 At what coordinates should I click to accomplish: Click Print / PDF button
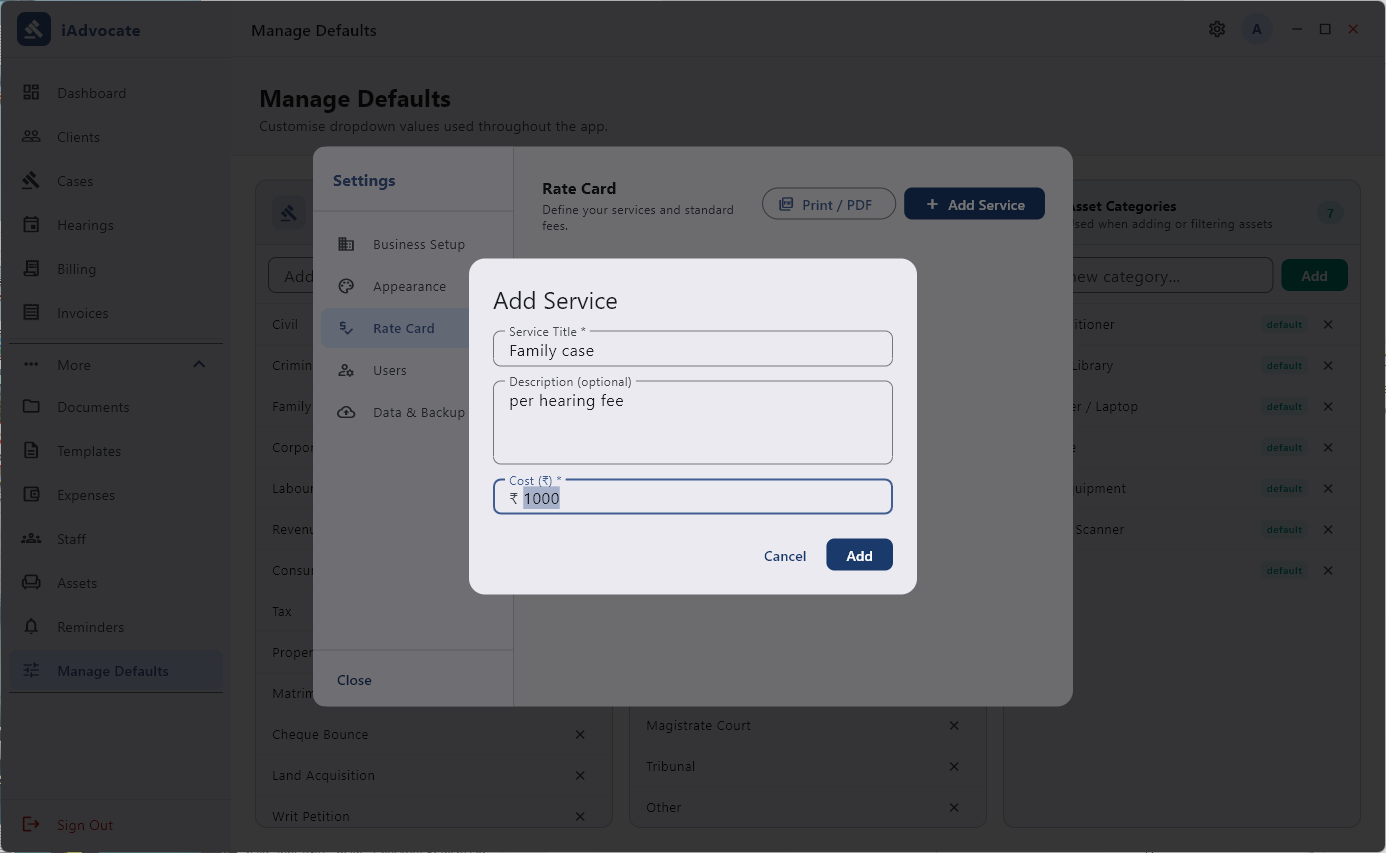pyautogui.click(x=828, y=204)
